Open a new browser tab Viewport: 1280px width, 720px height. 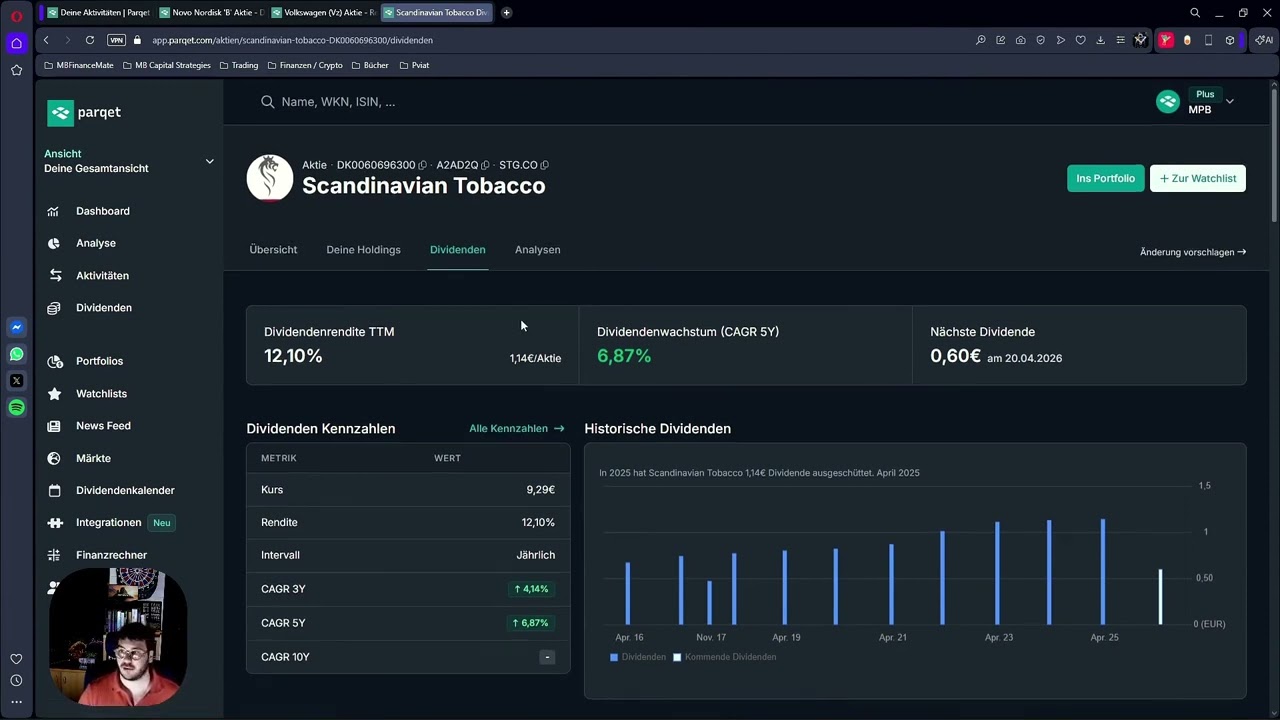[506, 13]
